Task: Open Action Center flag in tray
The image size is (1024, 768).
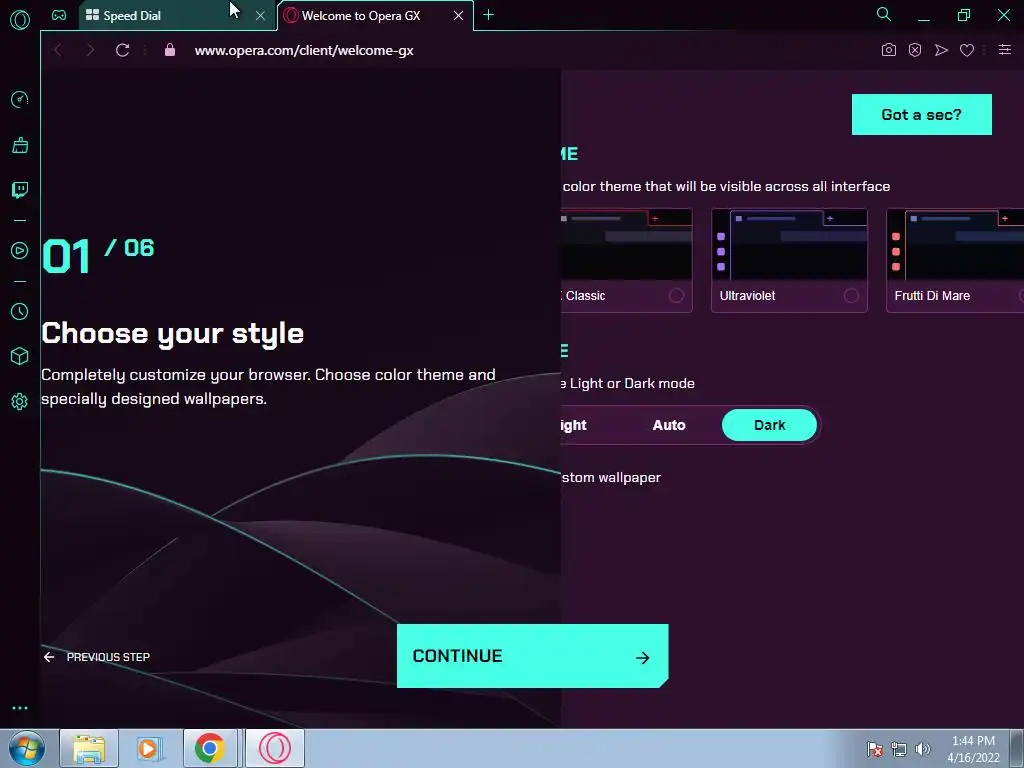Action: pyautogui.click(x=874, y=749)
